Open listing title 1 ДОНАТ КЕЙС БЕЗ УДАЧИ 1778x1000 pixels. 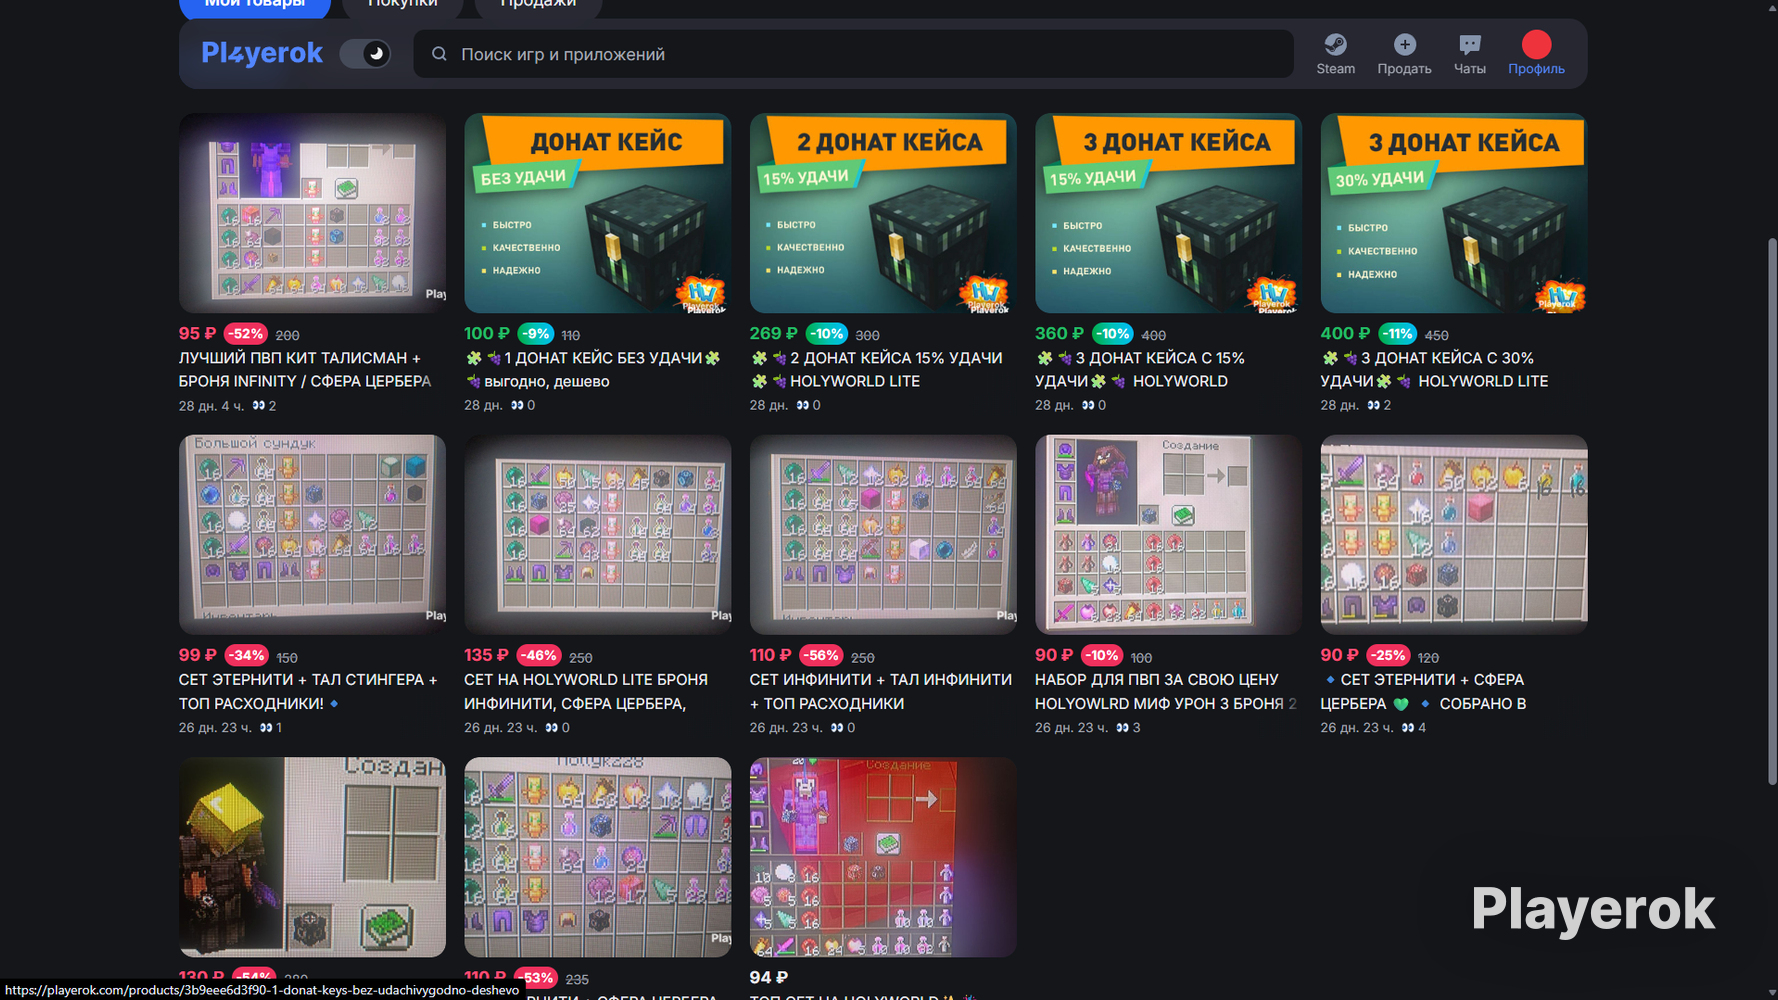tap(593, 370)
